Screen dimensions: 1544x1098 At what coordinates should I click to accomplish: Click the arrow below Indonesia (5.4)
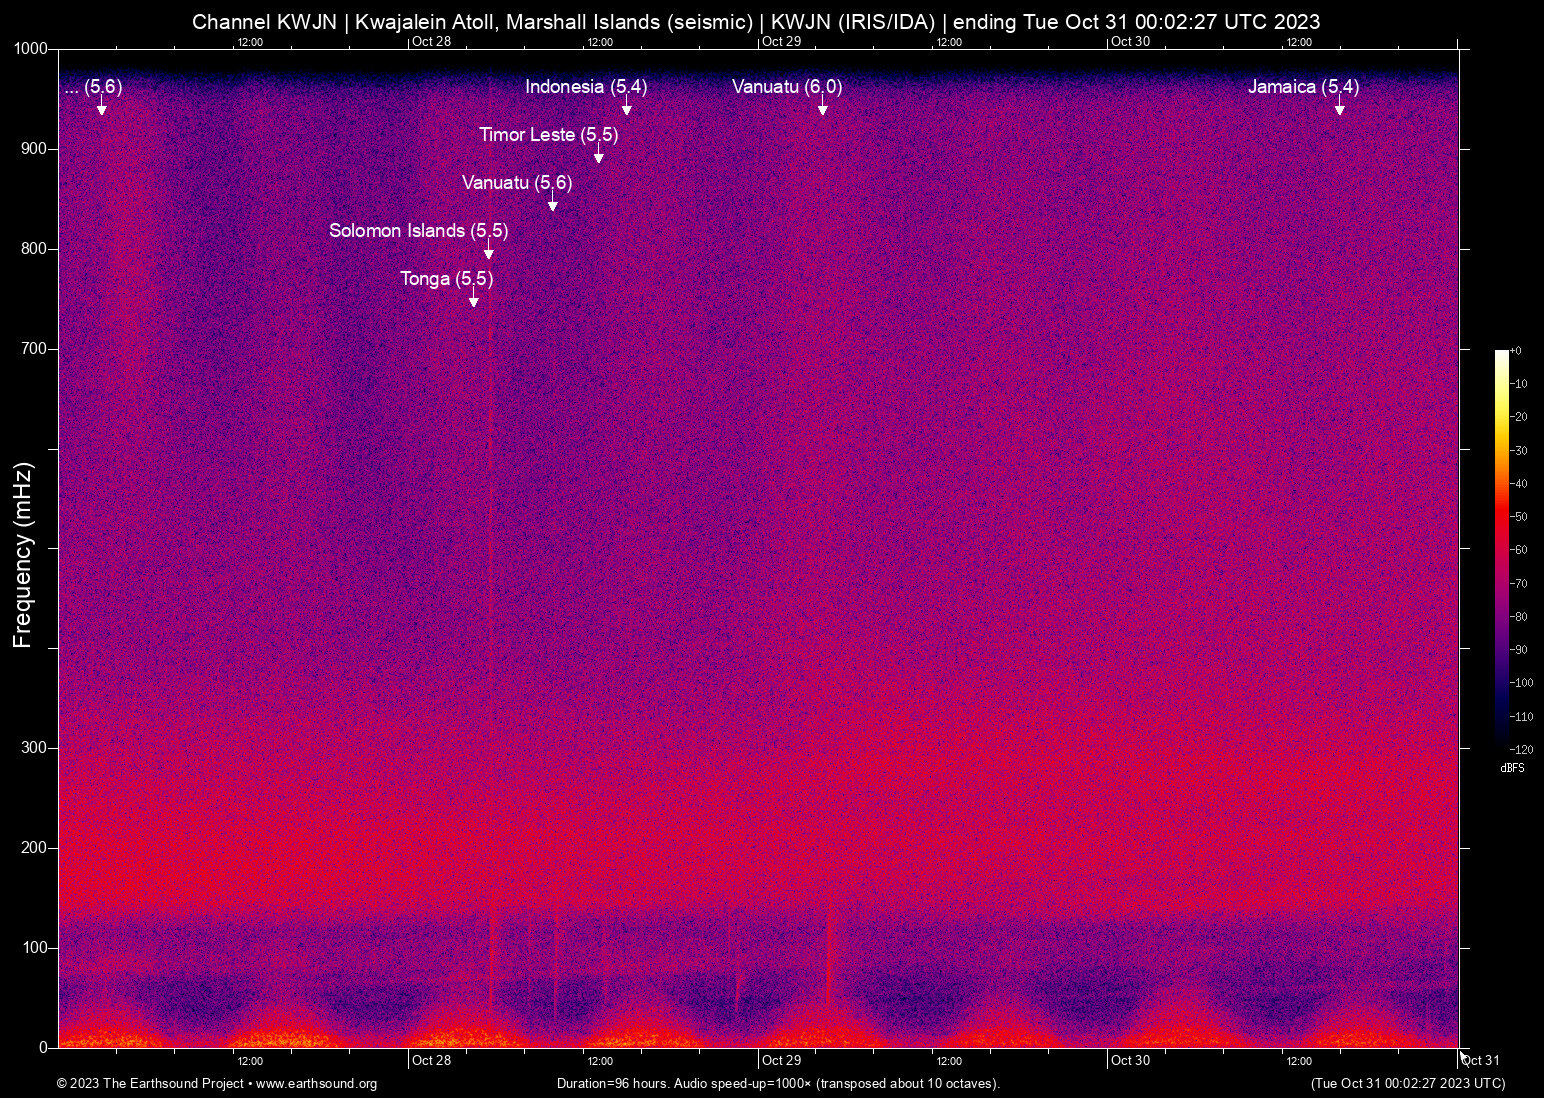coord(626,108)
